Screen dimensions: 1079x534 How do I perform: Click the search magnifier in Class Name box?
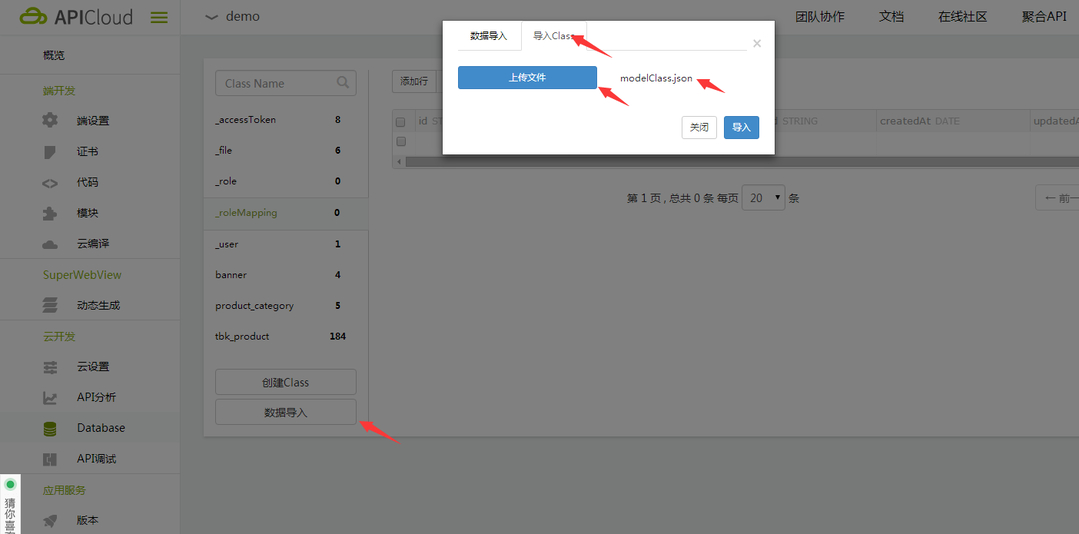click(x=343, y=83)
